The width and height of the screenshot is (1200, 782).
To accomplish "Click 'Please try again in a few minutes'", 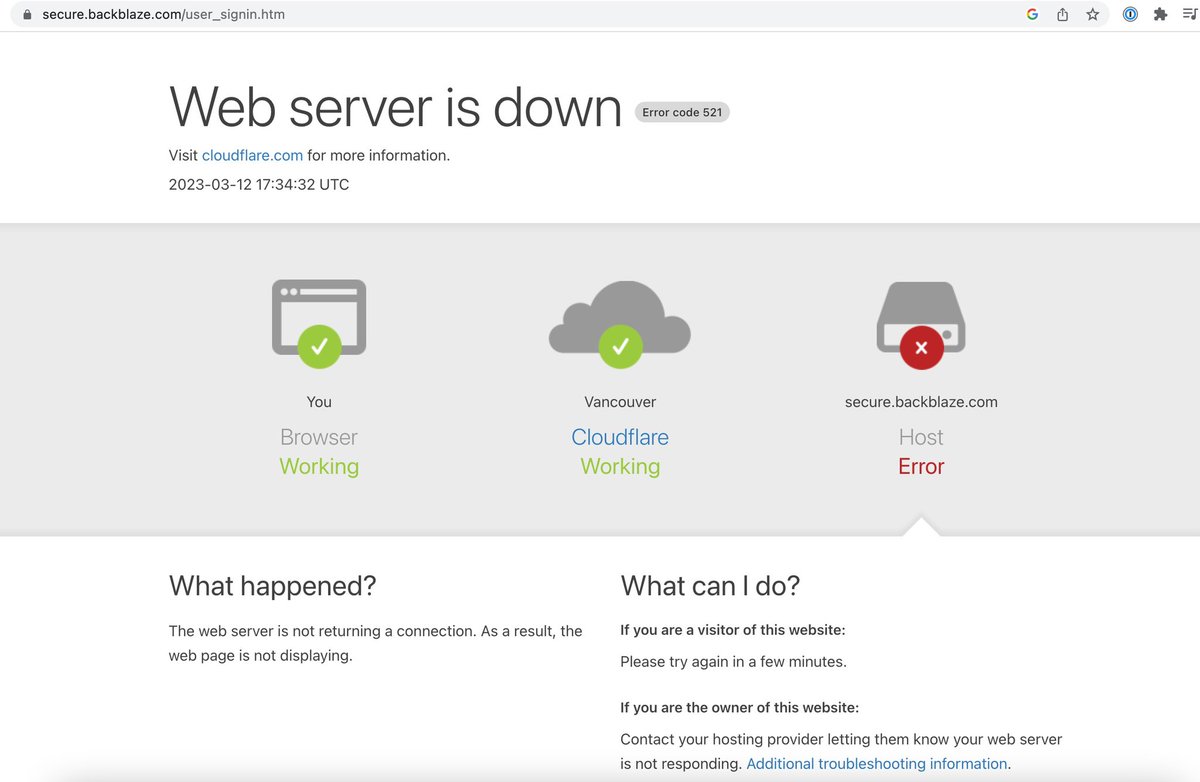I will pyautogui.click(x=733, y=661).
